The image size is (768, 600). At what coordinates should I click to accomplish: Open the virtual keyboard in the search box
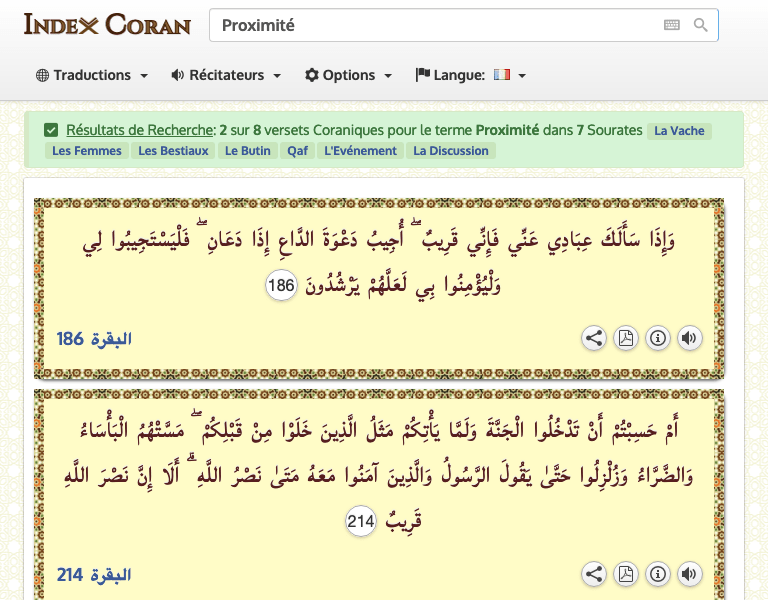pyautogui.click(x=671, y=25)
